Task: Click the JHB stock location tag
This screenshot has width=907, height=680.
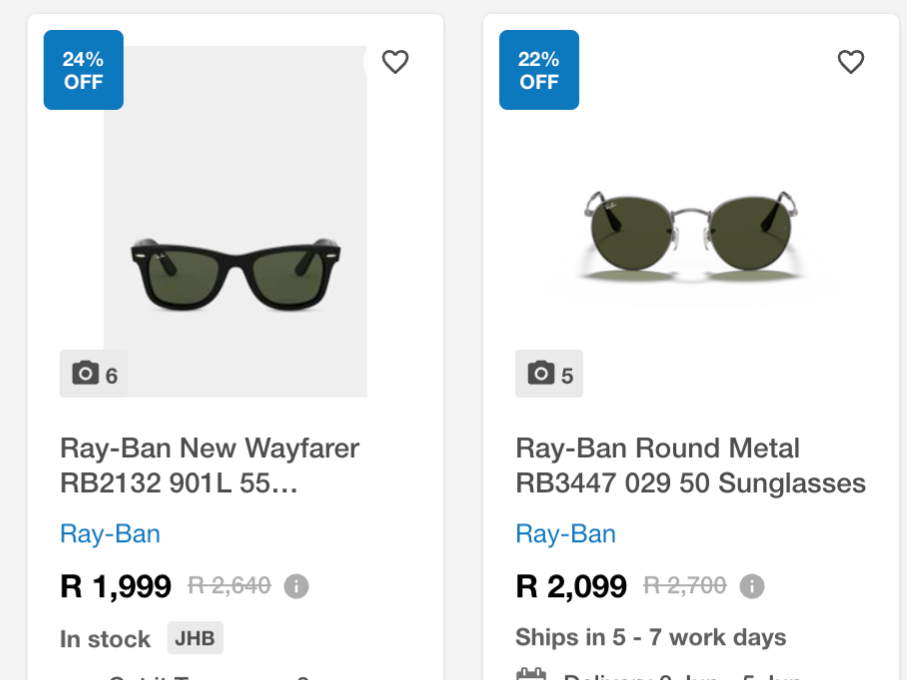Action: click(x=196, y=638)
